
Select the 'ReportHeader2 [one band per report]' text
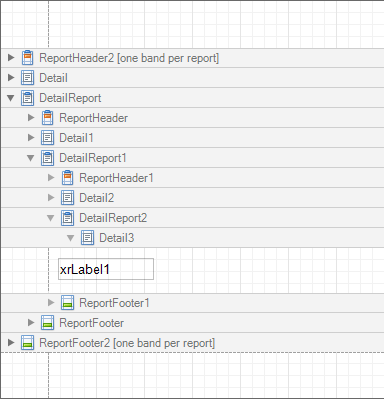129,58
